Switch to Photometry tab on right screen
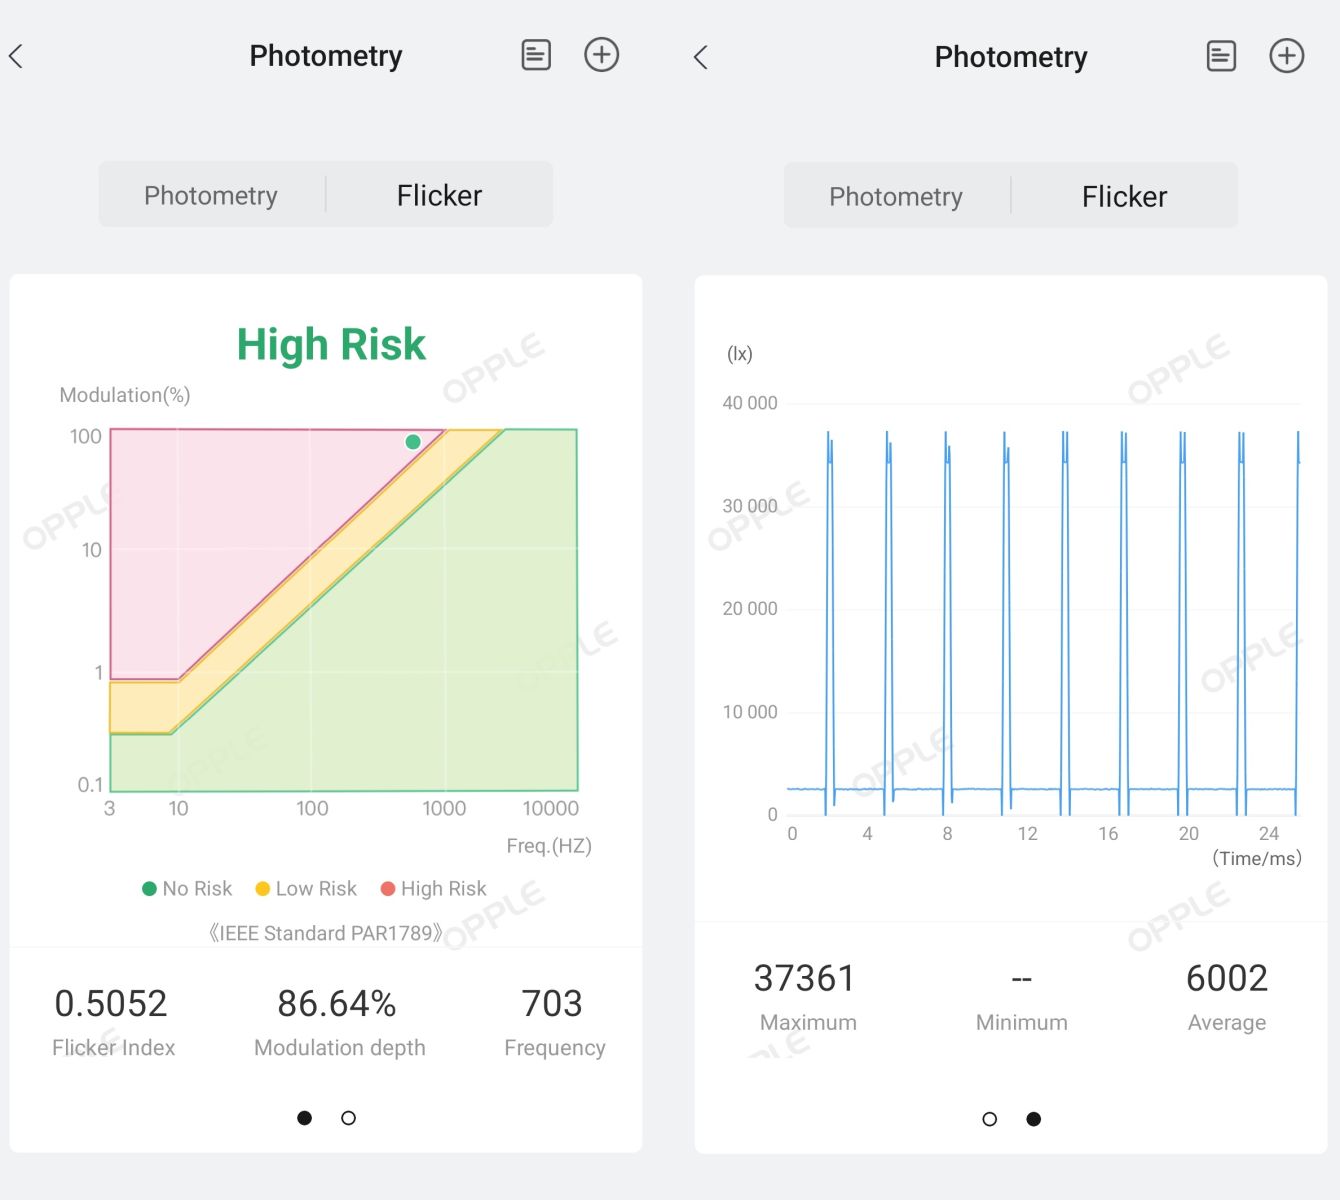This screenshot has width=1340, height=1200. pyautogui.click(x=896, y=197)
